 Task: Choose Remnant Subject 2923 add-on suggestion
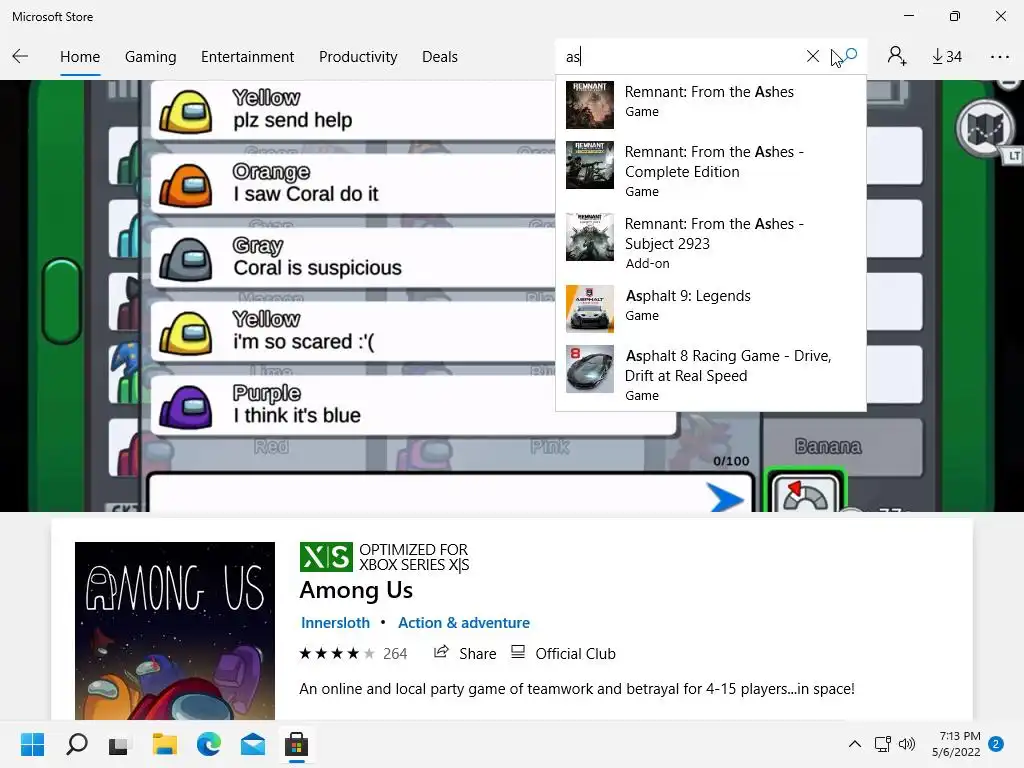pyautogui.click(x=711, y=243)
